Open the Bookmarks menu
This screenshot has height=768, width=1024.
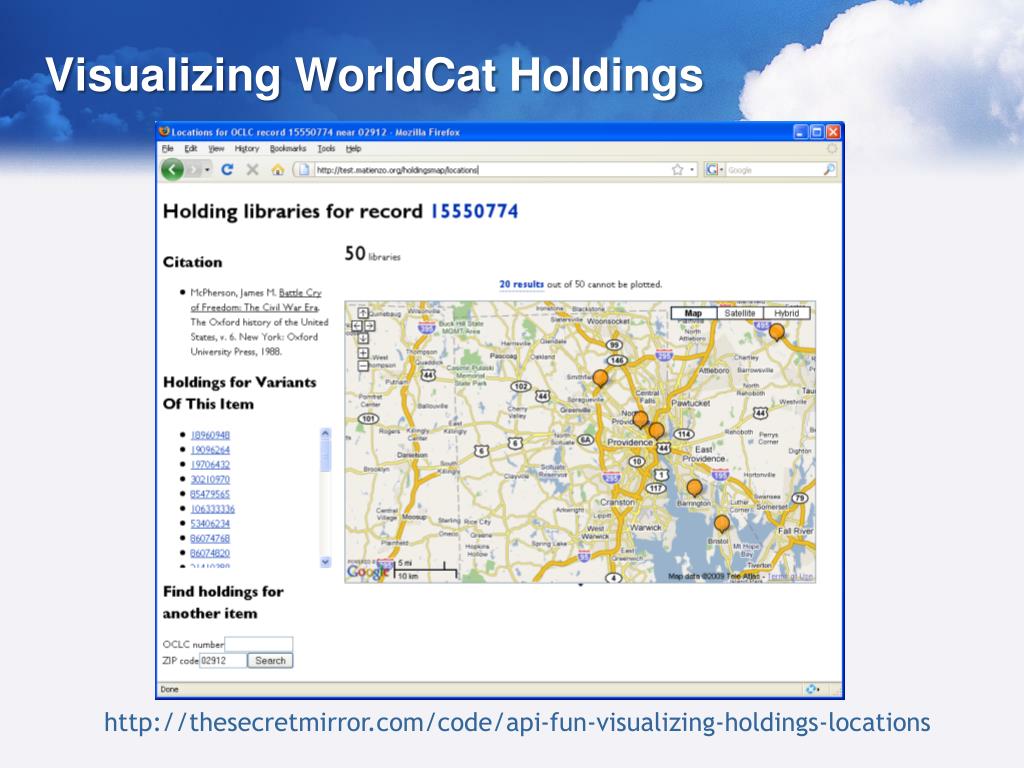point(288,149)
